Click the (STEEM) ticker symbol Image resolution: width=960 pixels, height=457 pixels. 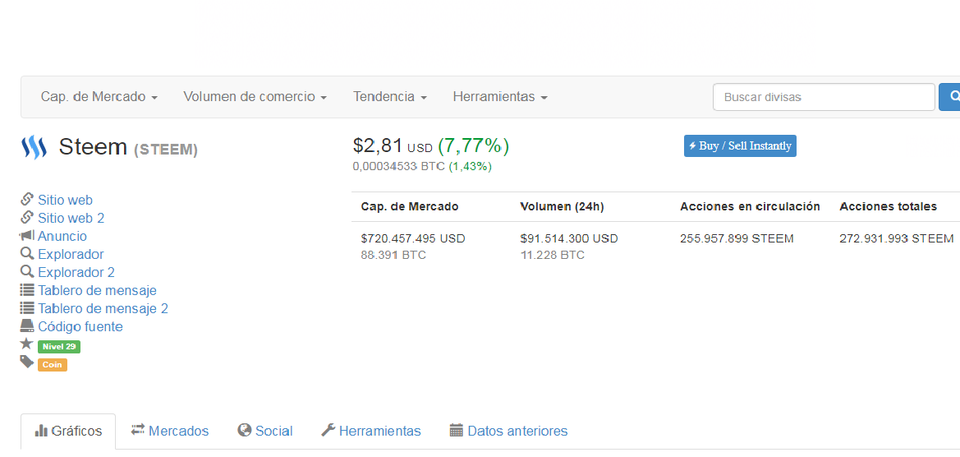point(165,149)
